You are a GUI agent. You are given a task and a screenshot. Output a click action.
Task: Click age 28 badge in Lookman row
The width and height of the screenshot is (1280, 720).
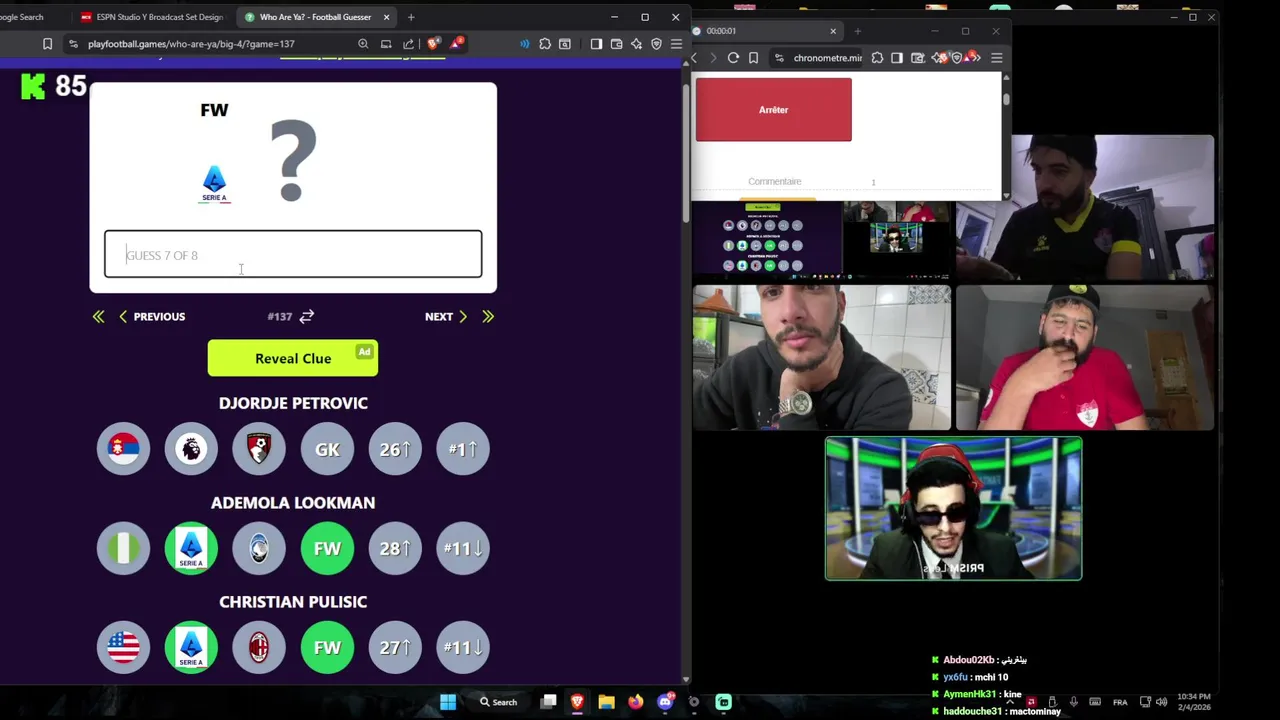pos(395,548)
